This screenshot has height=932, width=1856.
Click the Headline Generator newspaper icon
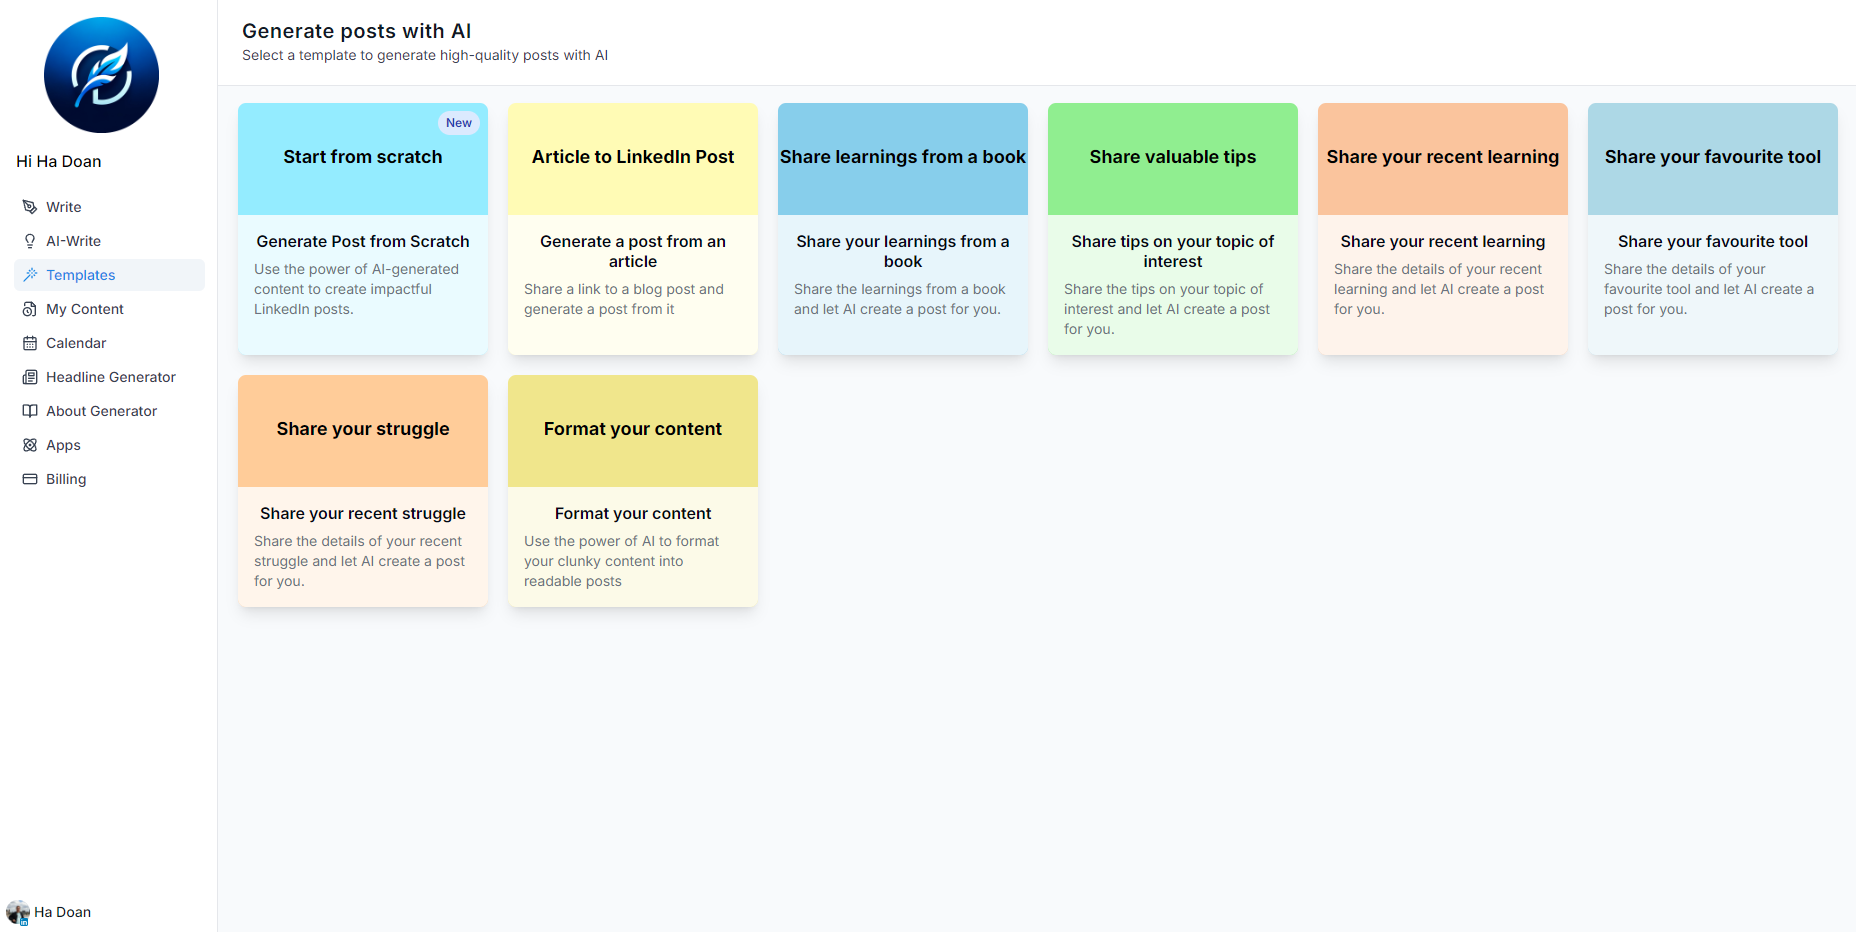[x=30, y=377]
